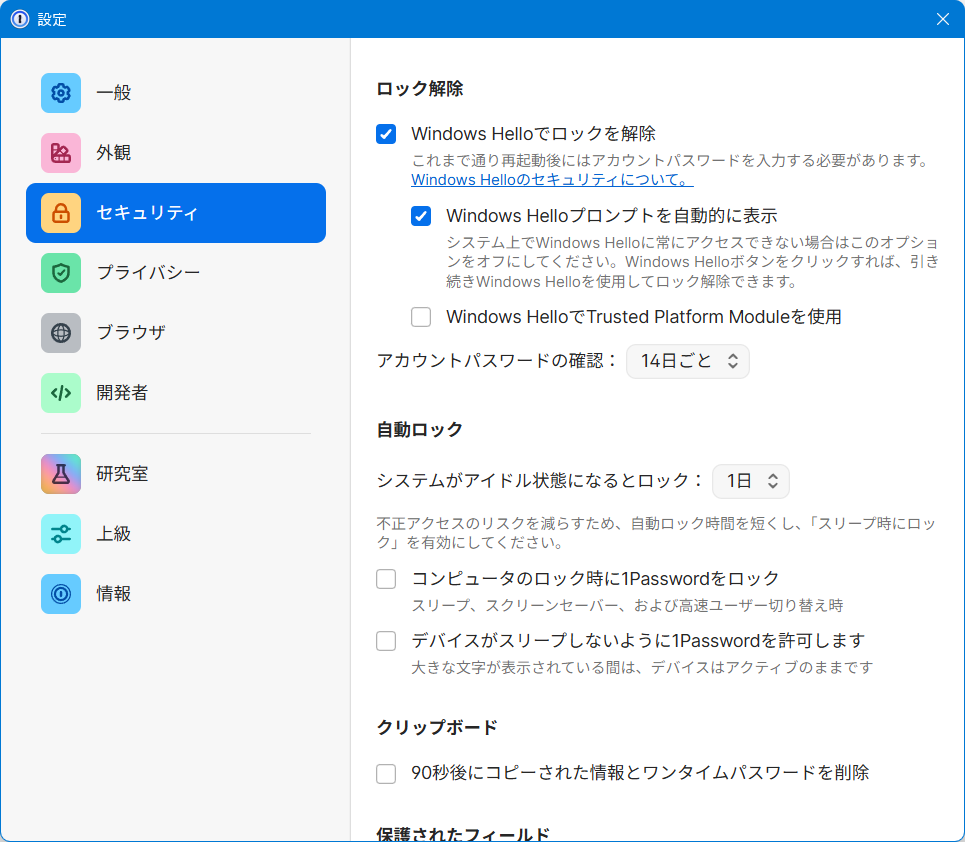965x842 pixels.
Task: Open the 開発者 settings tab label
Action: click(x=122, y=393)
